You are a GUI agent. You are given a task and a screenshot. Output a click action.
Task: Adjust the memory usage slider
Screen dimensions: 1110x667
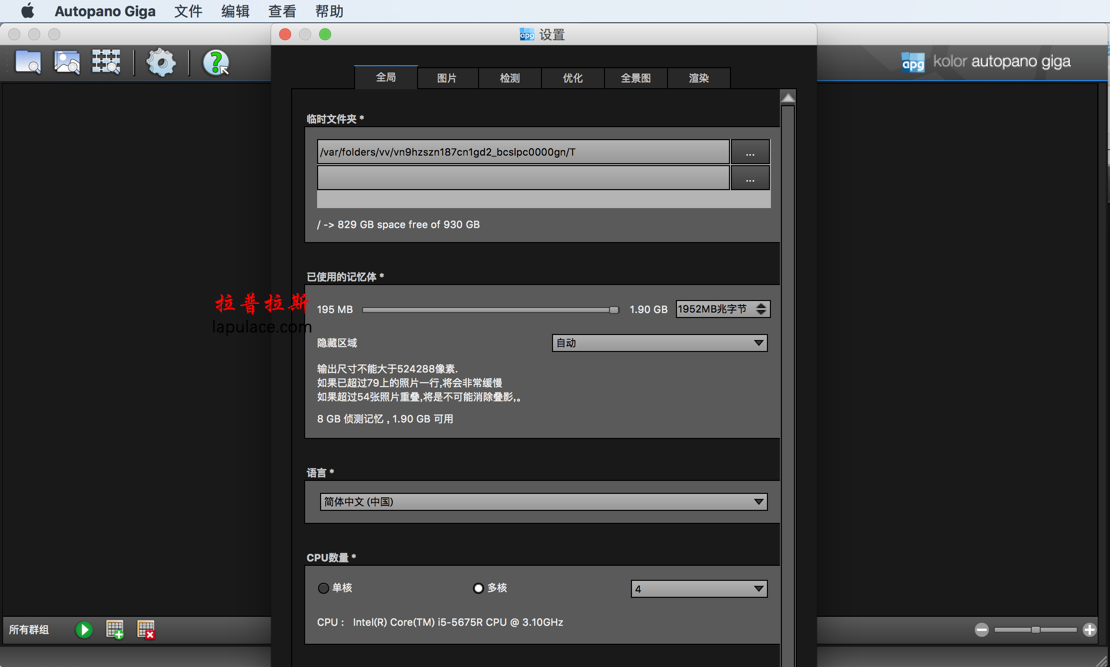click(614, 310)
